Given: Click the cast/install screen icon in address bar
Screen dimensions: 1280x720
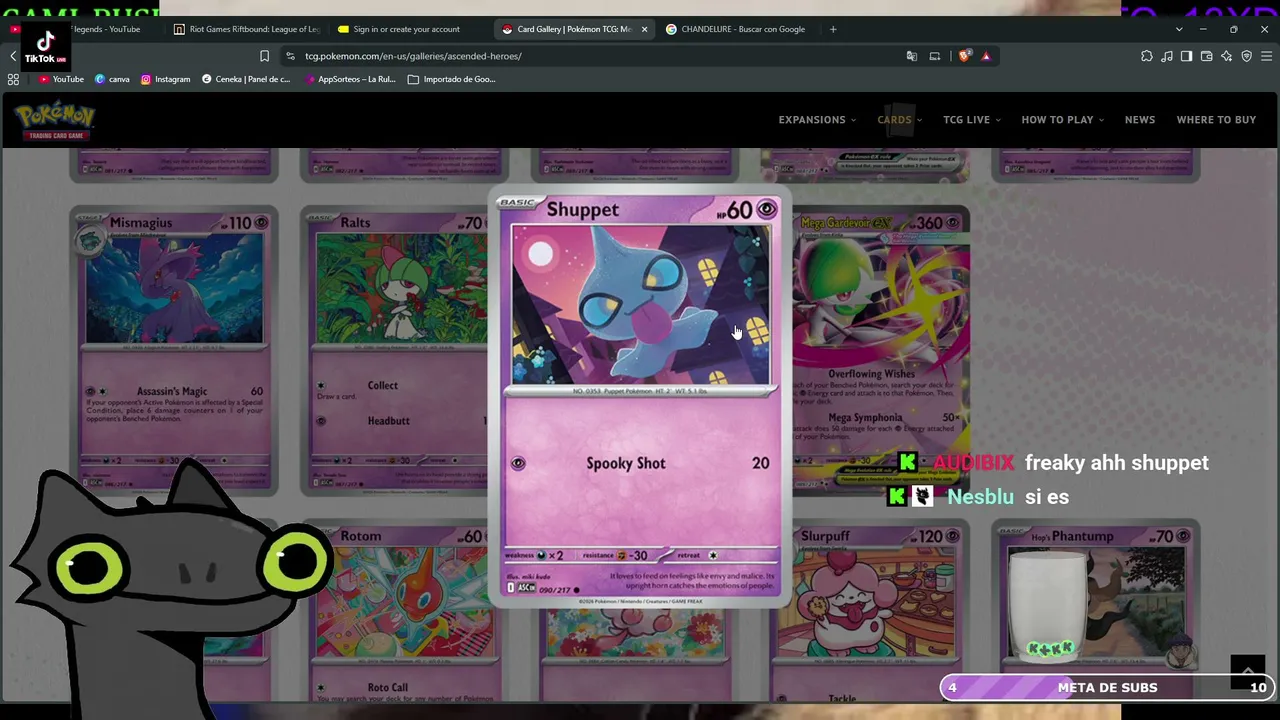Looking at the screenshot, I should (x=935, y=56).
